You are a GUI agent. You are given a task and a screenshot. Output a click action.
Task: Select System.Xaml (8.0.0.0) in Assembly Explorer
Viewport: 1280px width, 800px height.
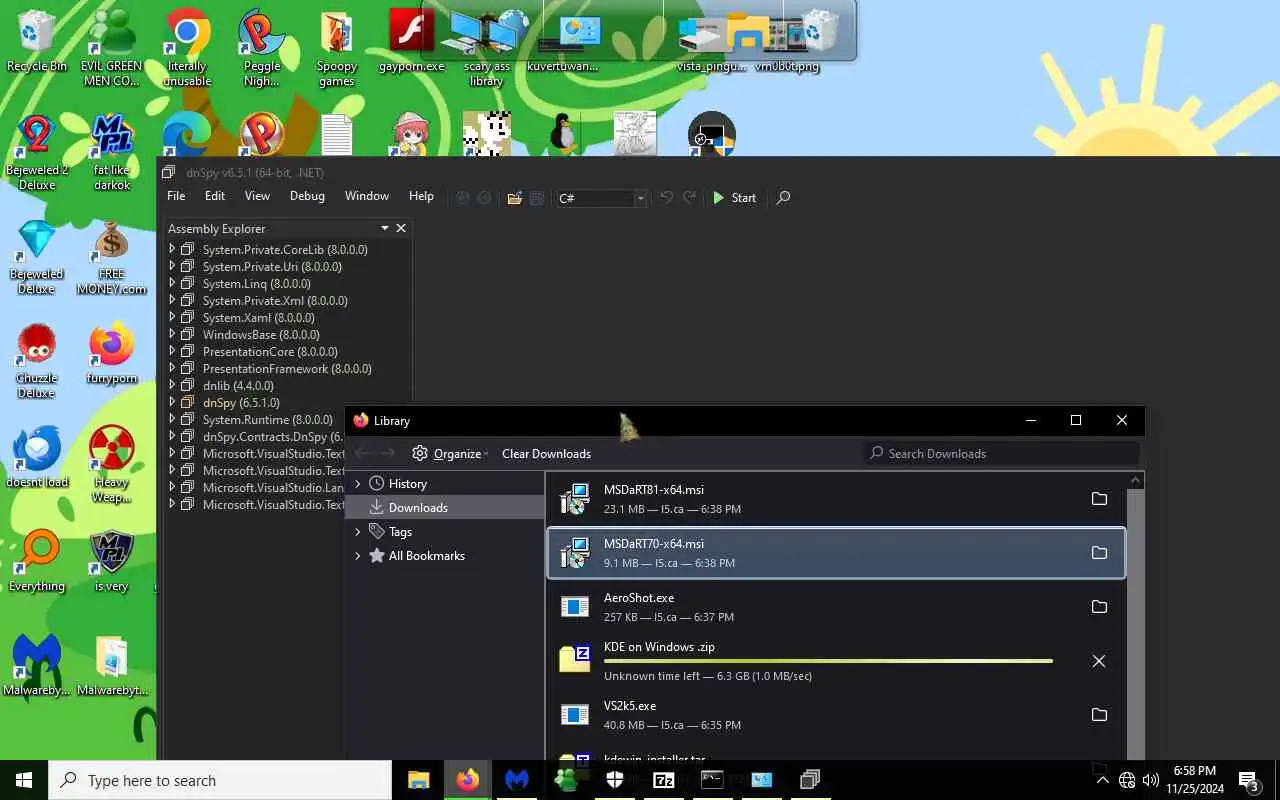point(258,318)
